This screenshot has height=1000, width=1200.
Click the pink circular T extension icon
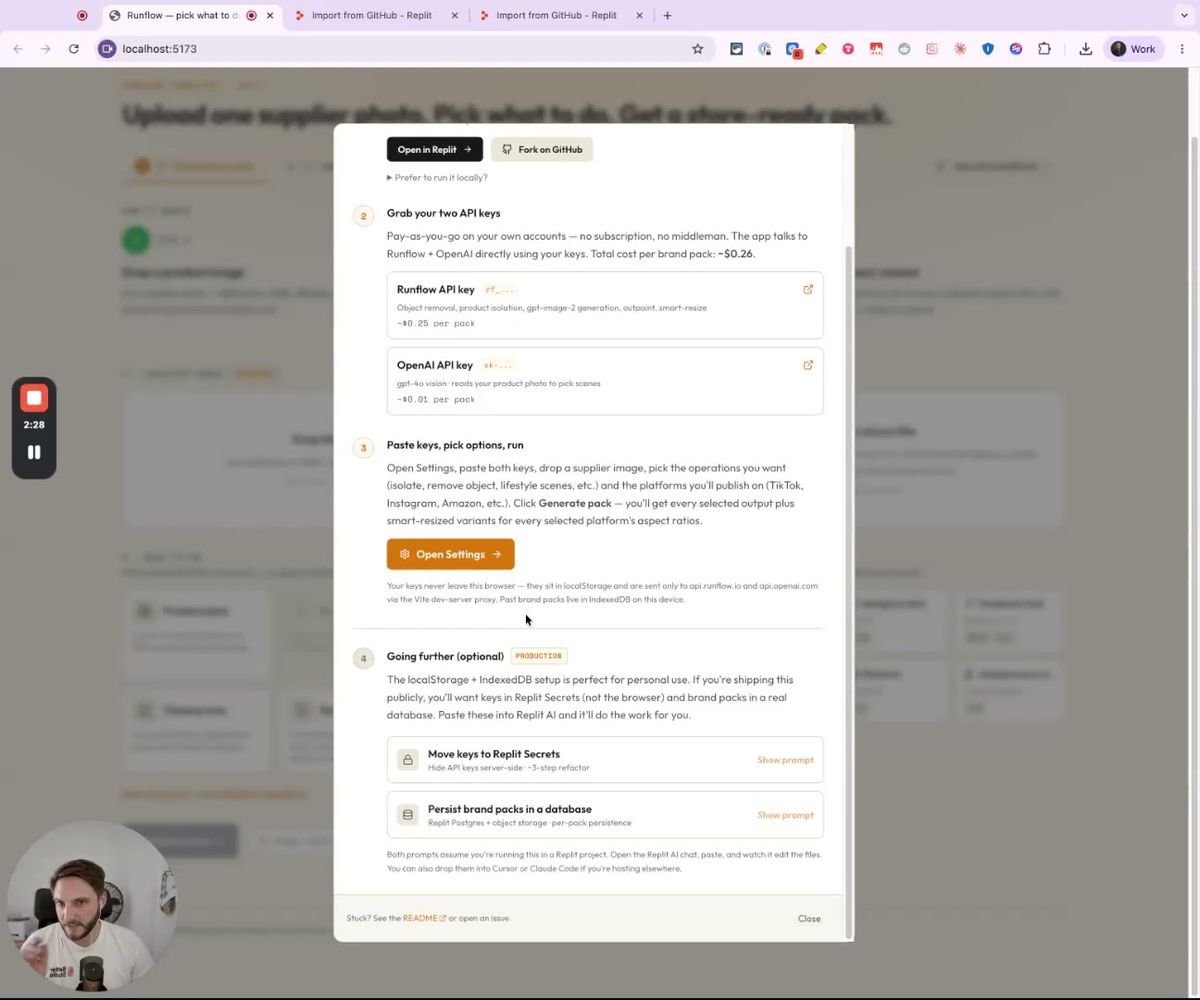[x=848, y=49]
